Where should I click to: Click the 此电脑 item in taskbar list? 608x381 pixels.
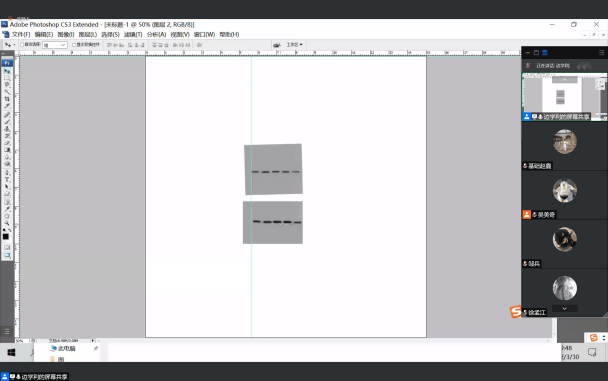point(63,348)
